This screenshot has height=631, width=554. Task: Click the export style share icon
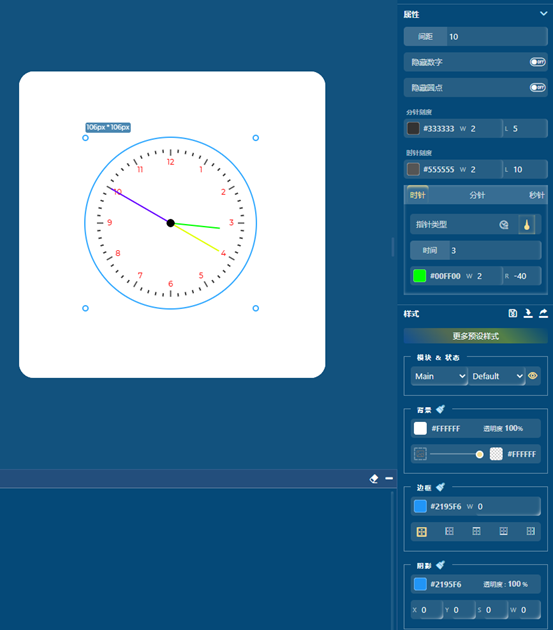coord(543,313)
